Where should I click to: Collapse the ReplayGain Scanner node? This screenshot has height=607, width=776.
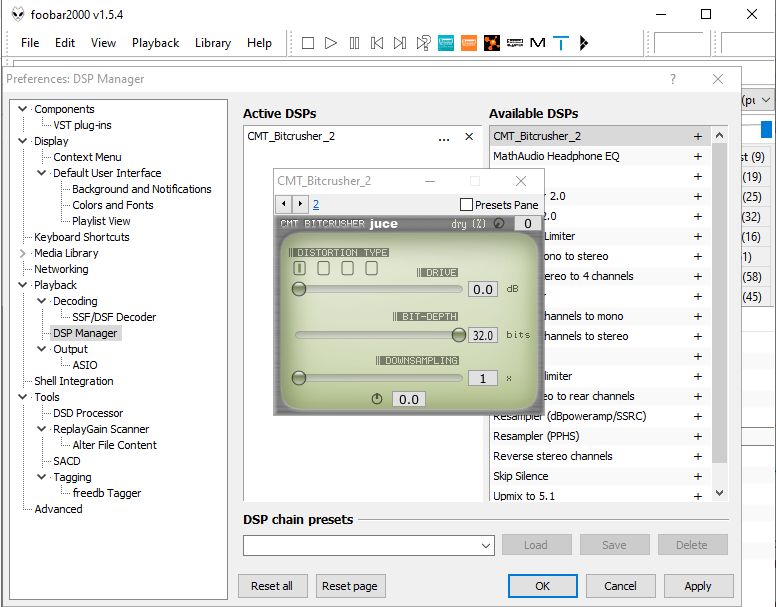[42, 429]
